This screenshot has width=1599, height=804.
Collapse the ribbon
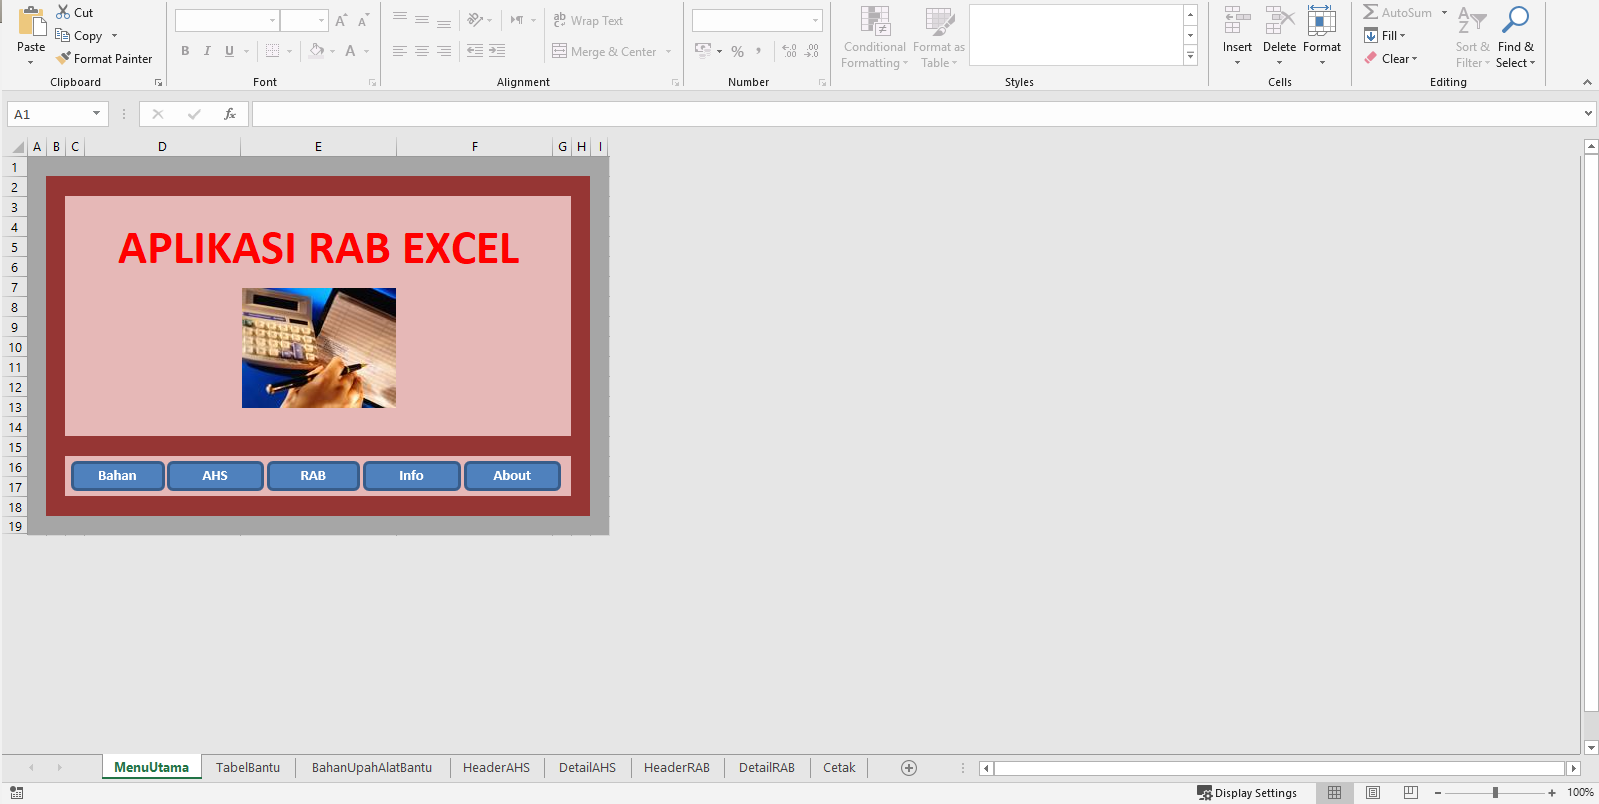point(1587,82)
